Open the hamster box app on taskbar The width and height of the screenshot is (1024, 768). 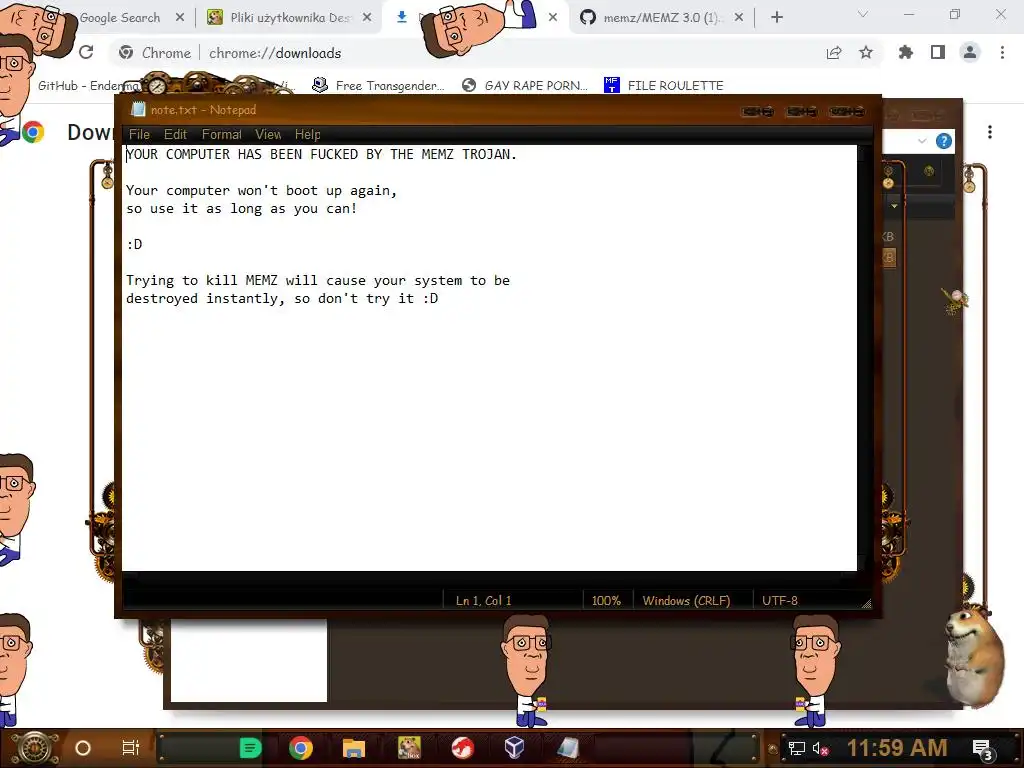(x=409, y=748)
